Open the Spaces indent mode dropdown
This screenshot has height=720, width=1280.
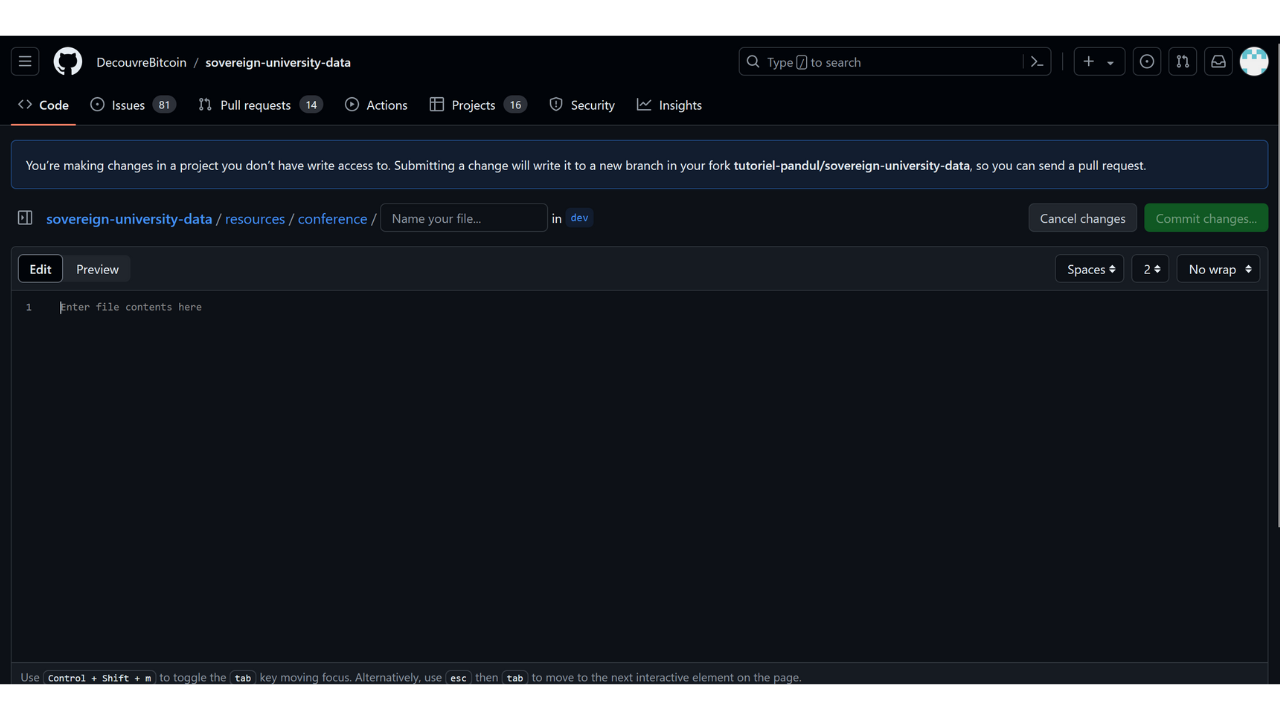(x=1089, y=269)
